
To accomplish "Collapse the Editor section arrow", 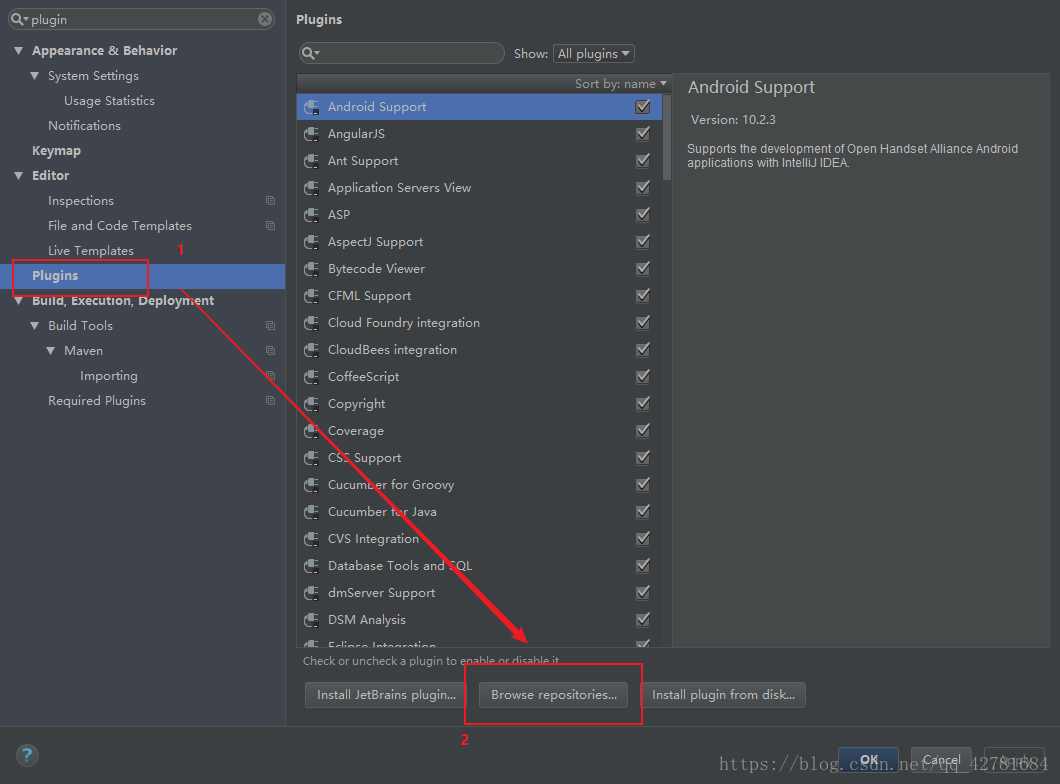I will [18, 176].
